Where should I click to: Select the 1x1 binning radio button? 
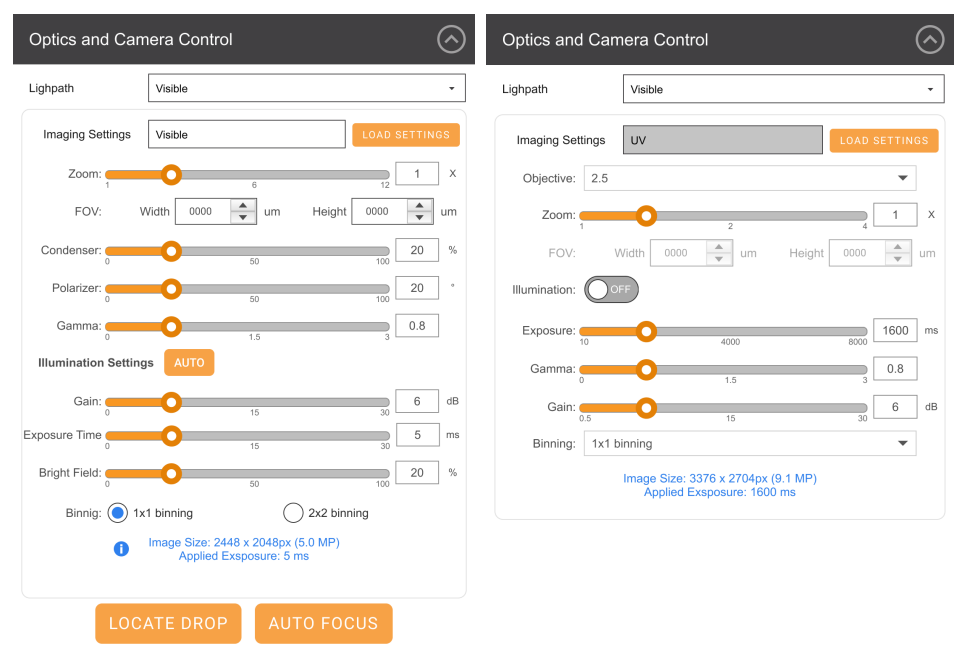(118, 513)
